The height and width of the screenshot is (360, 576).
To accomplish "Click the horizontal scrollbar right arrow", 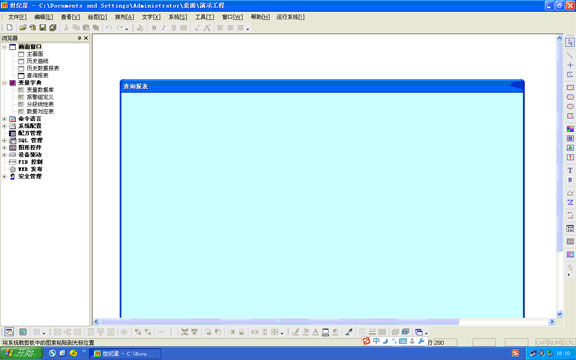I will click(x=551, y=322).
